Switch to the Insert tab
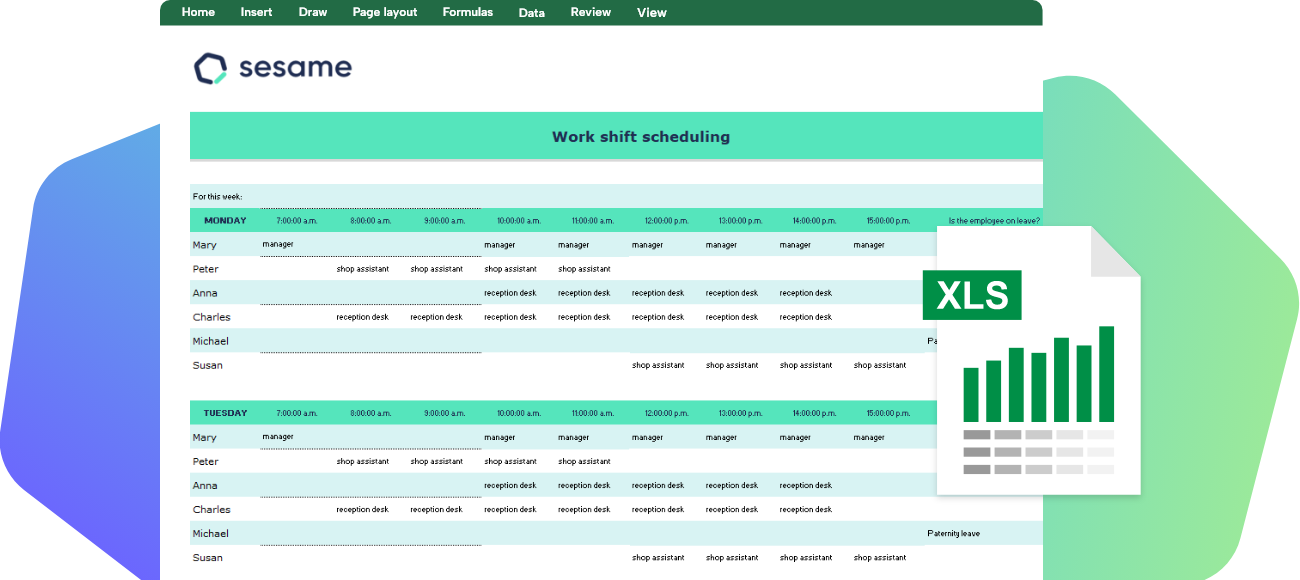The image size is (1300, 580). 256,12
